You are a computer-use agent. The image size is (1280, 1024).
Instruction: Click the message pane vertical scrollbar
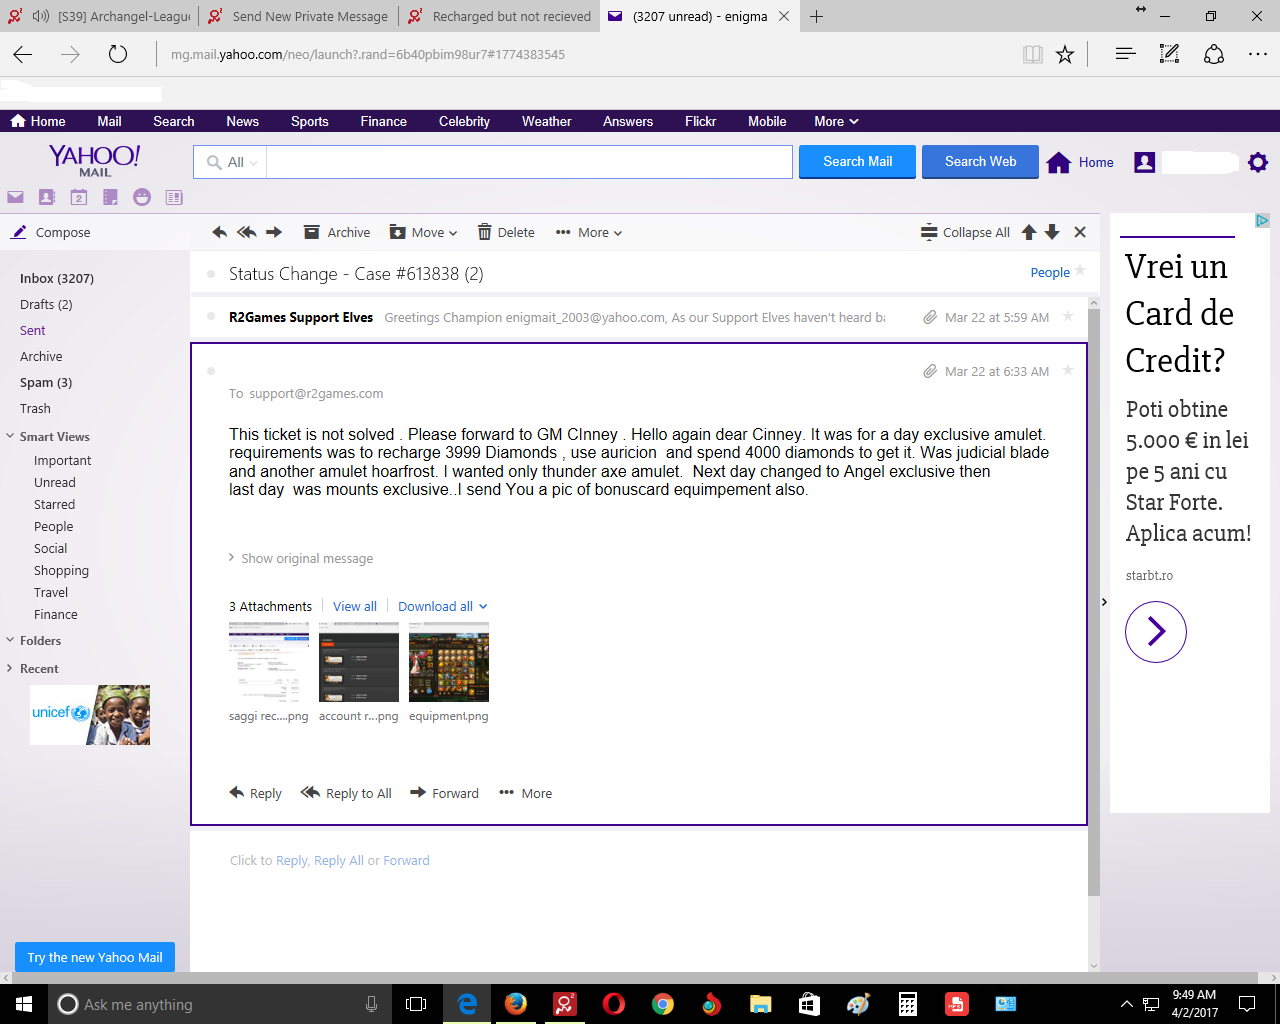tap(1093, 600)
